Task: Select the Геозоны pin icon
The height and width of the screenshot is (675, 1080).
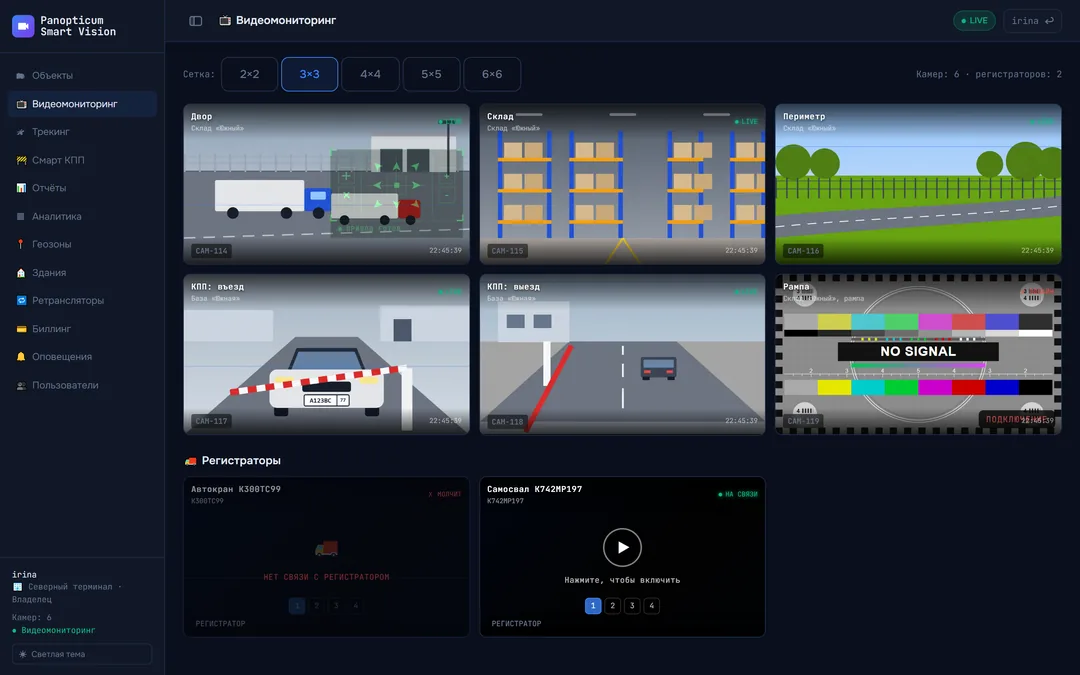Action: [x=21, y=244]
